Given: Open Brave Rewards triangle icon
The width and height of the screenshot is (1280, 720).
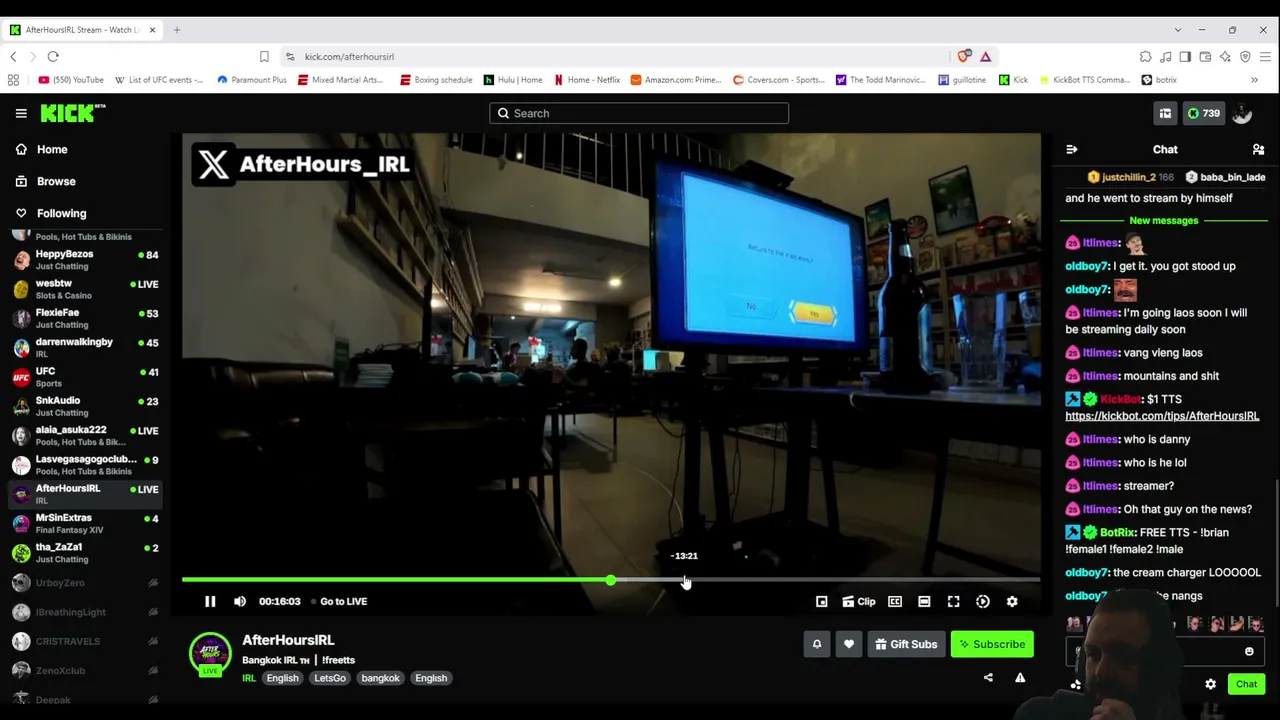Looking at the screenshot, I should (985, 56).
